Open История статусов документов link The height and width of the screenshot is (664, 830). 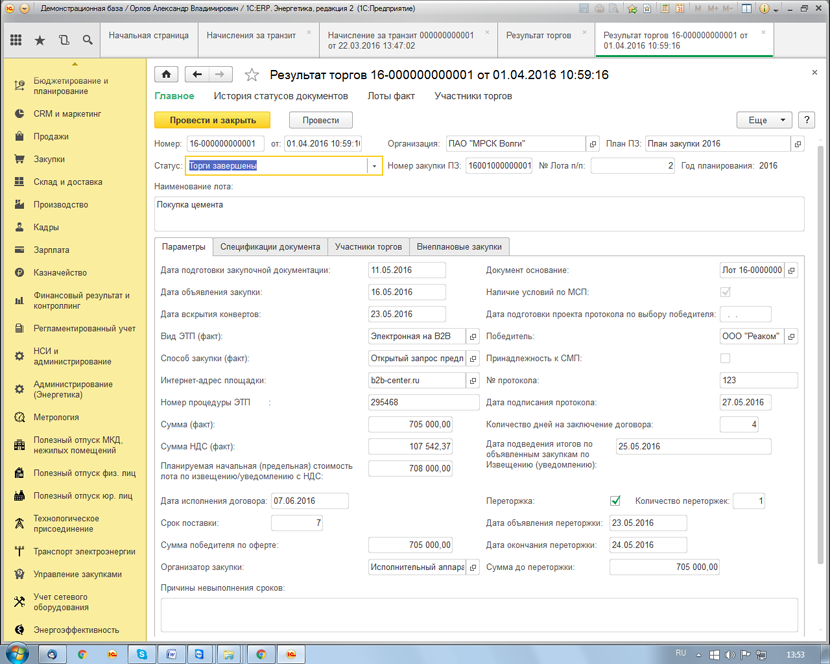coord(280,96)
